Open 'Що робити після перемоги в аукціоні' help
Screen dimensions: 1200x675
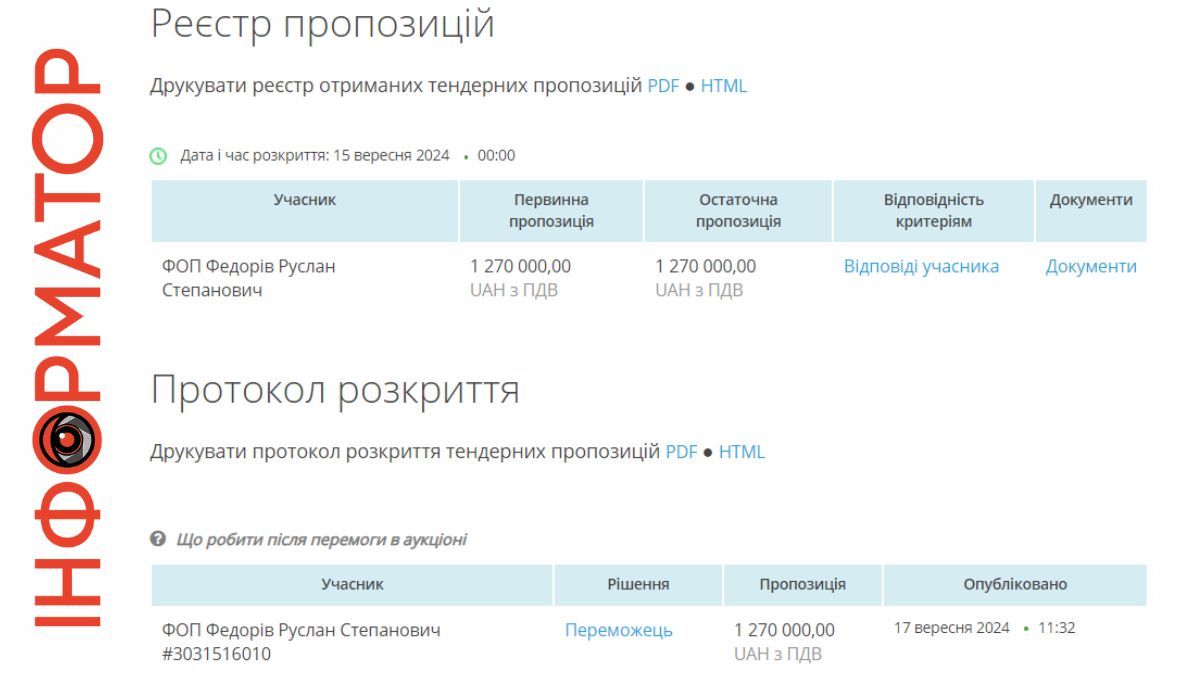(x=320, y=538)
